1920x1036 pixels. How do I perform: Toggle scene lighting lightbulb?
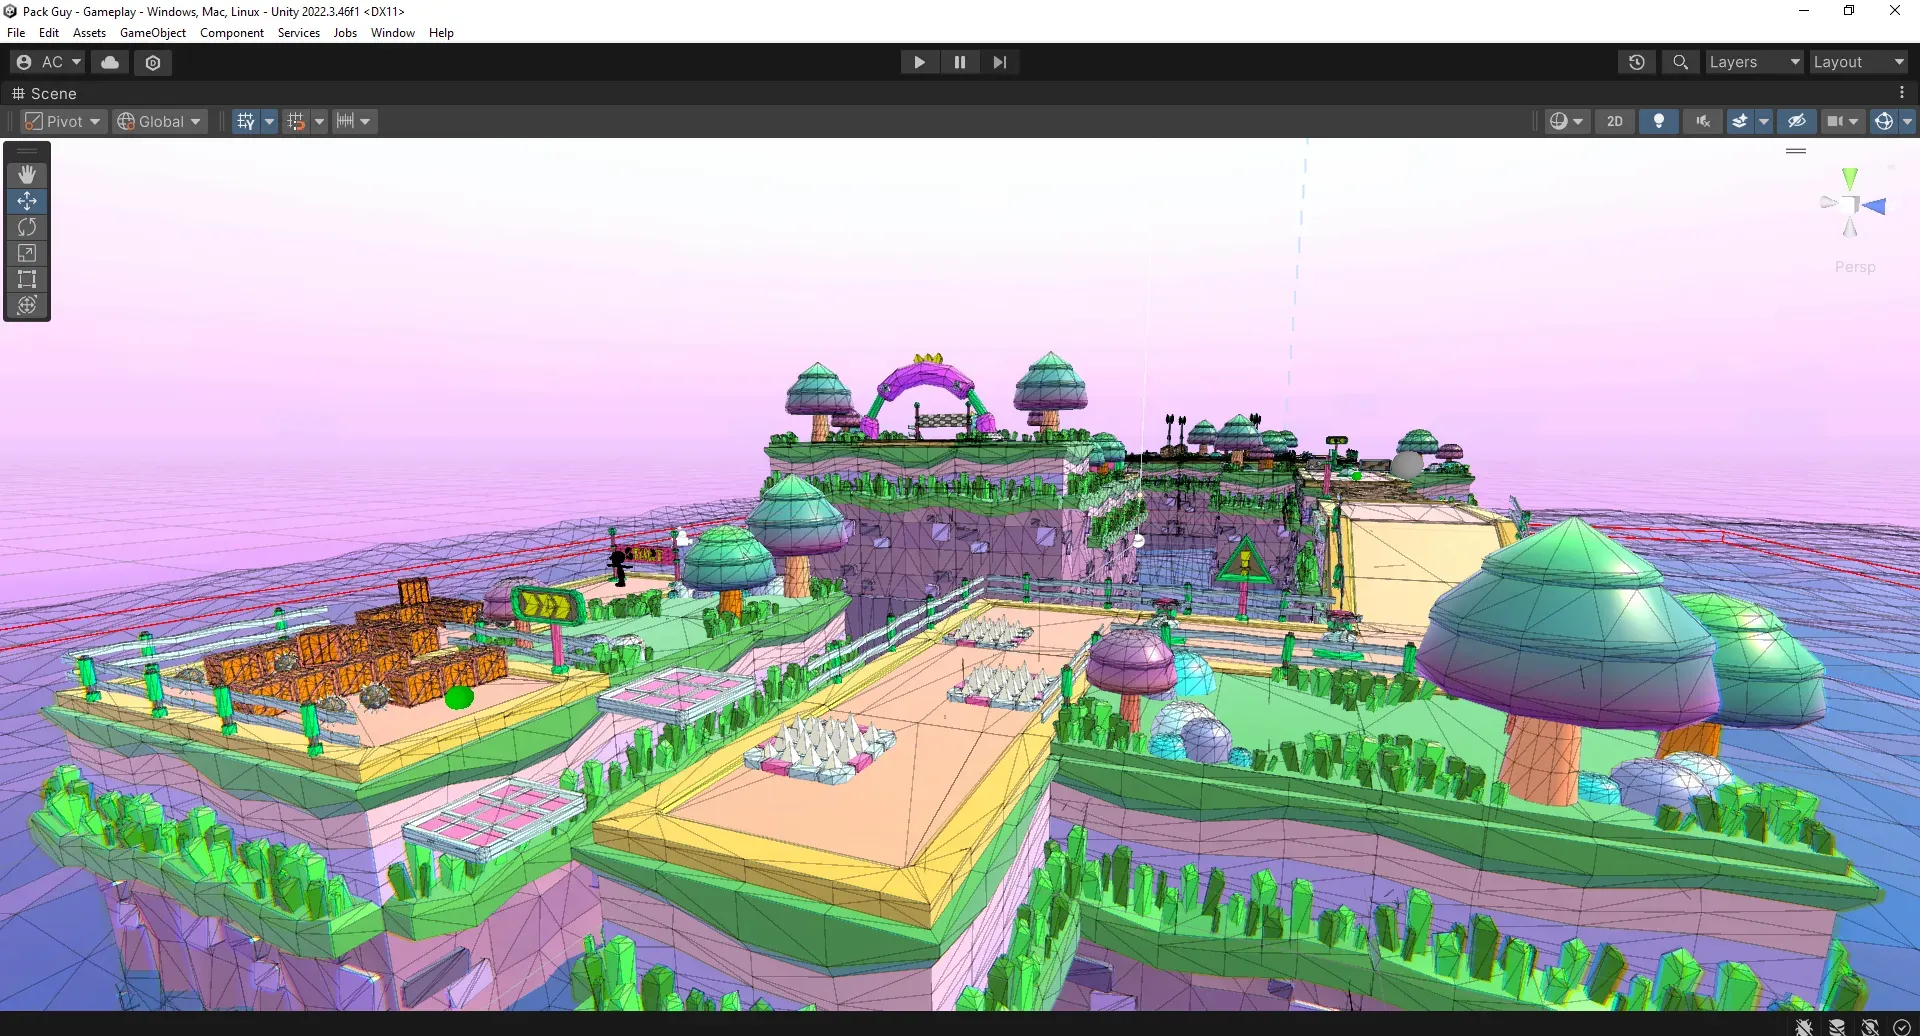tap(1659, 121)
